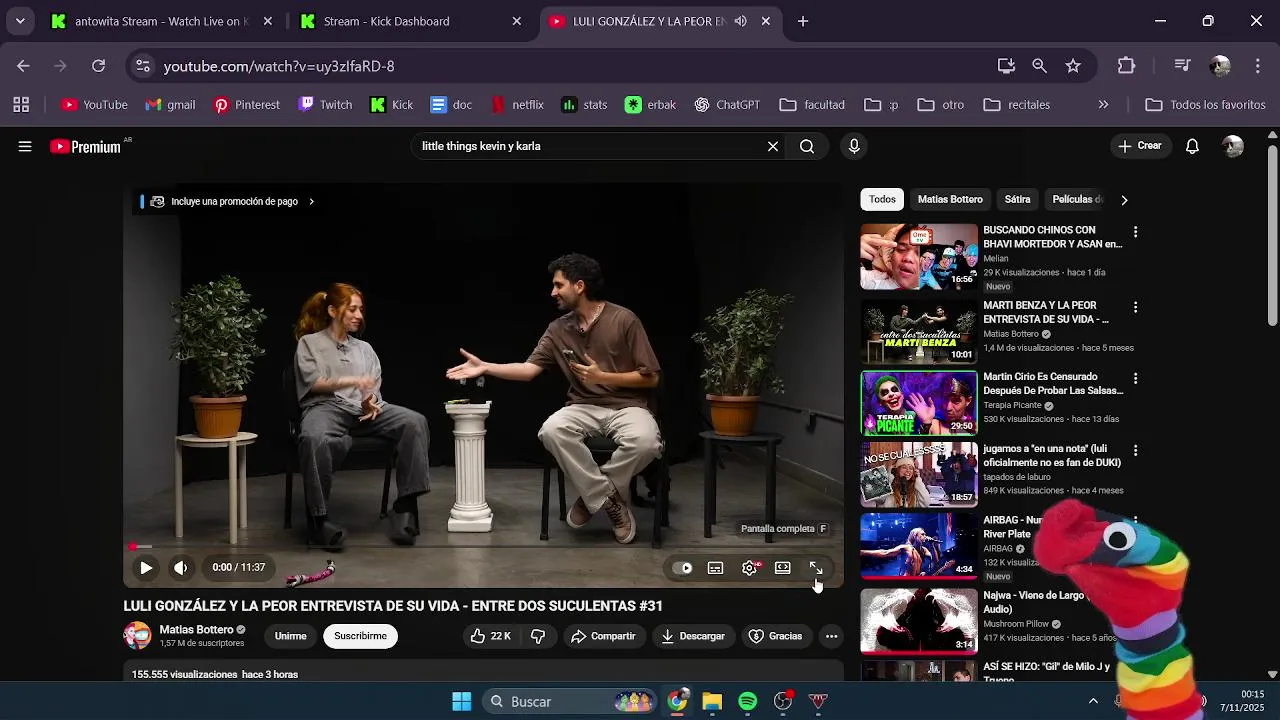Mute the YouTube tab audio icon

click(x=740, y=21)
